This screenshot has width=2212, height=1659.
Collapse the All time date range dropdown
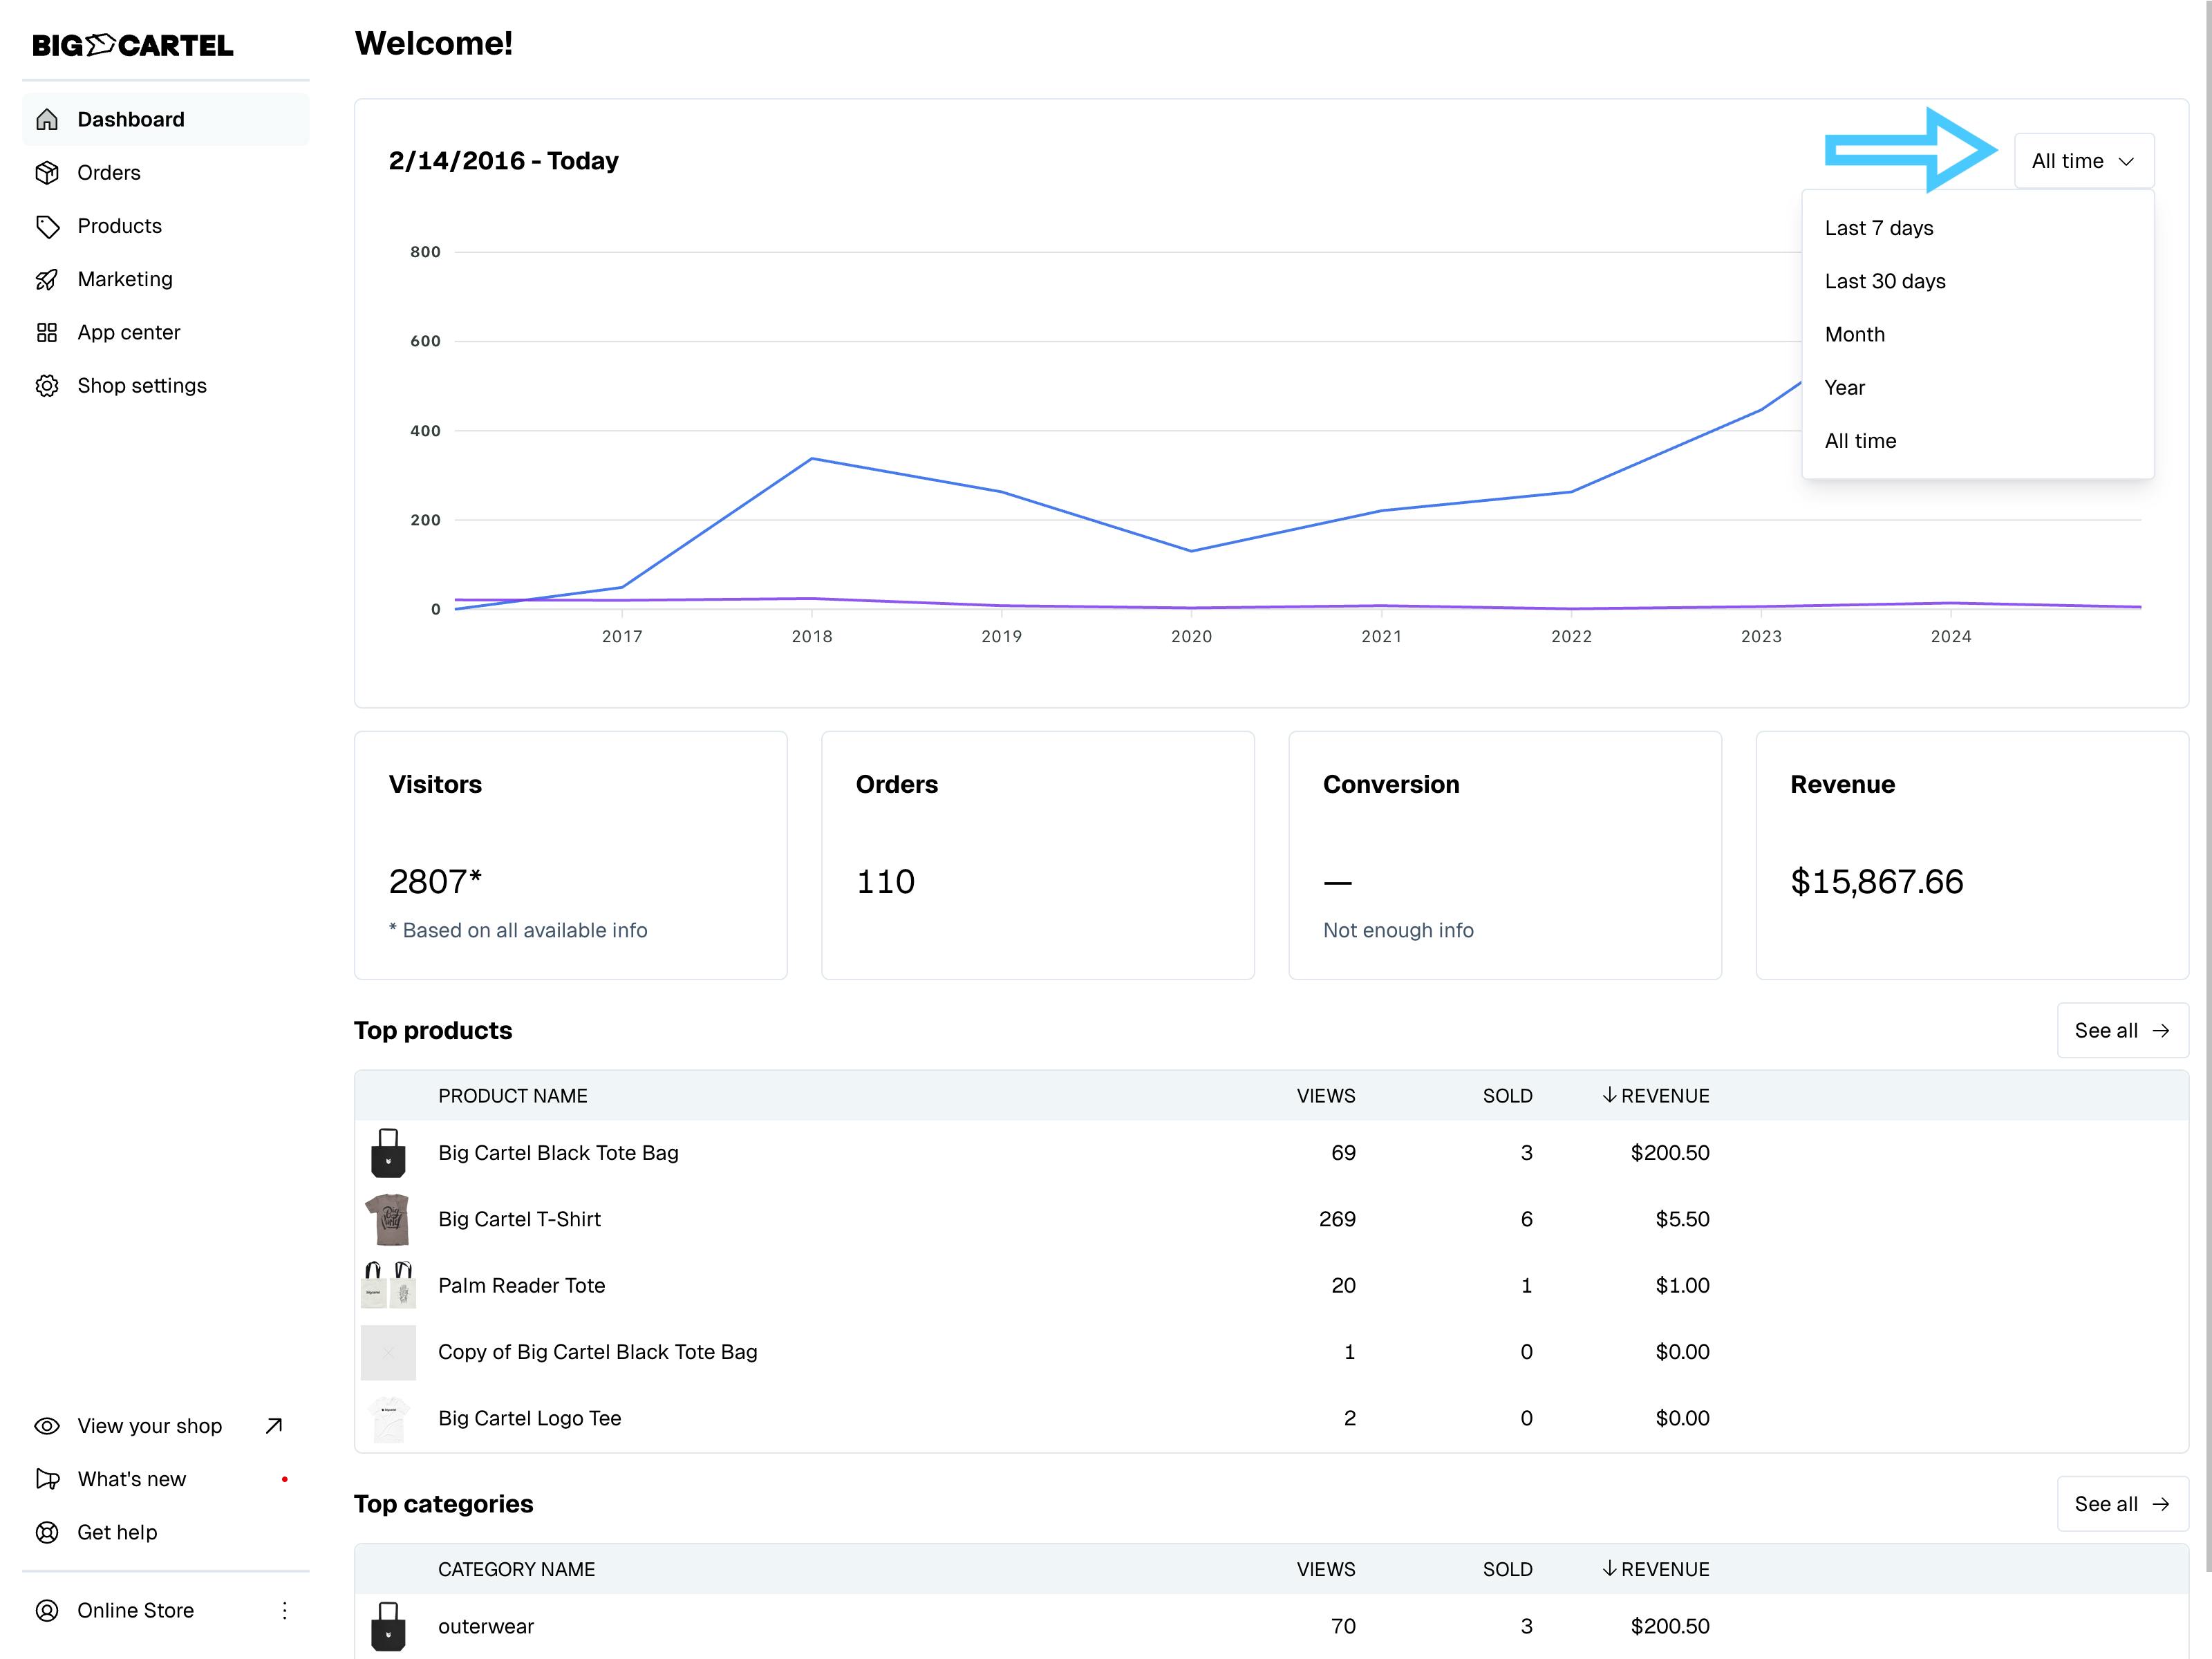(x=2084, y=161)
